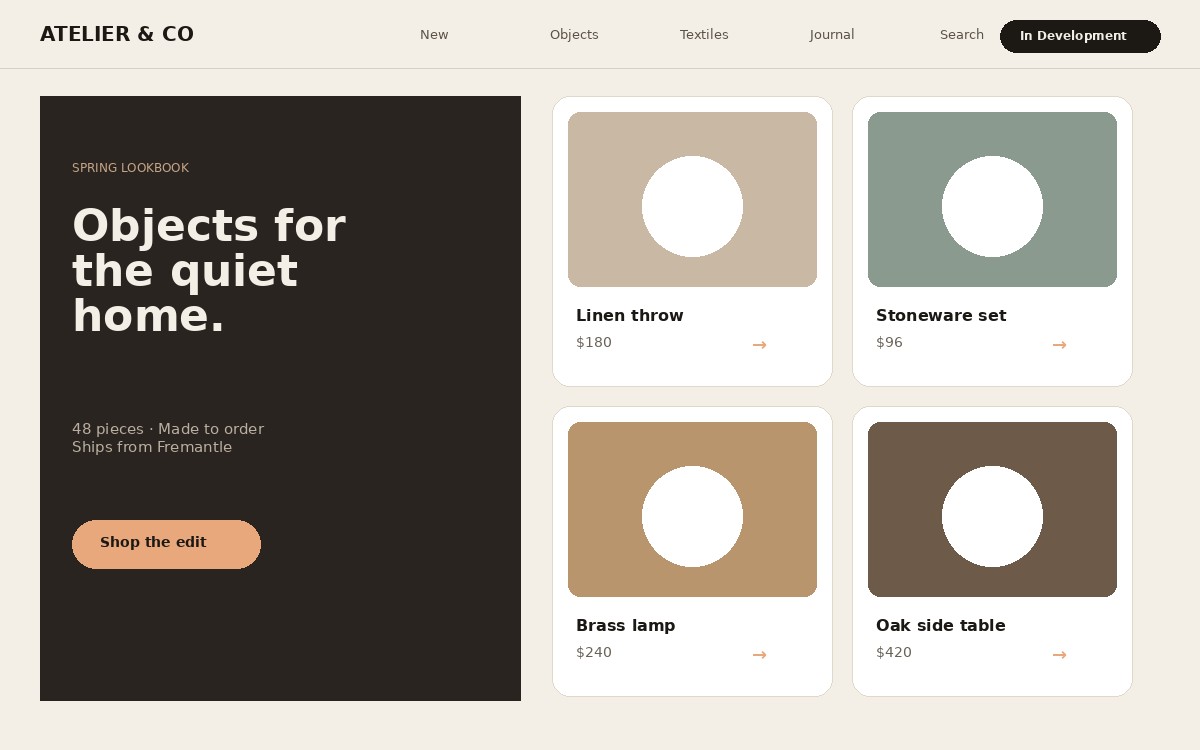Select the Stoneware set title

pyautogui.click(x=941, y=316)
